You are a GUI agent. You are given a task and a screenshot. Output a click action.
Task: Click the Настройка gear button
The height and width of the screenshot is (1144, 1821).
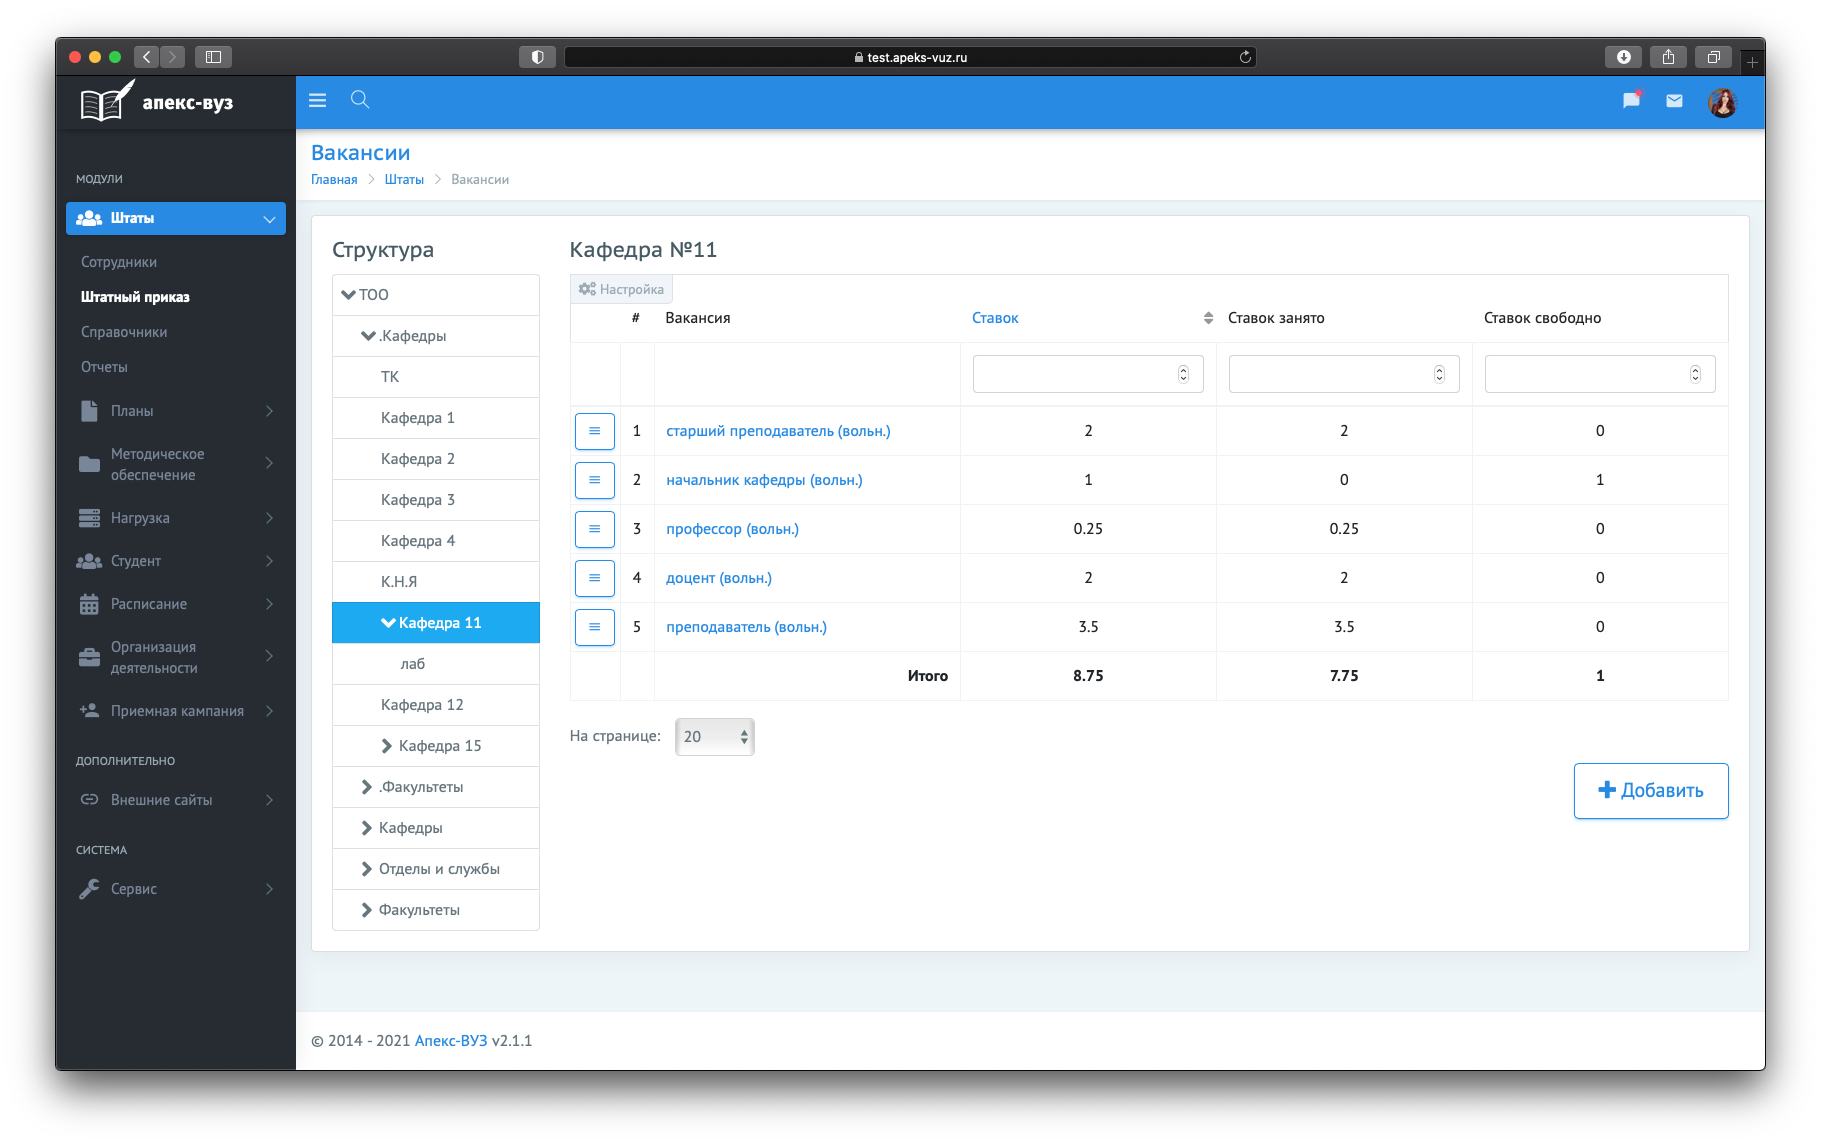click(621, 289)
